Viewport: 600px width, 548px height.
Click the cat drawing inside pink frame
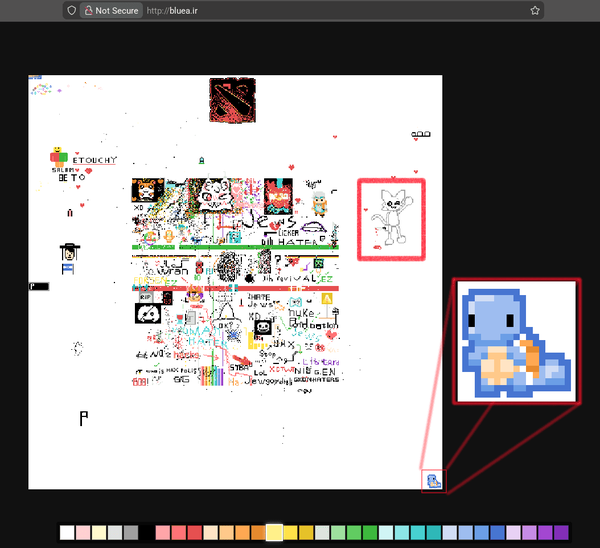391,219
